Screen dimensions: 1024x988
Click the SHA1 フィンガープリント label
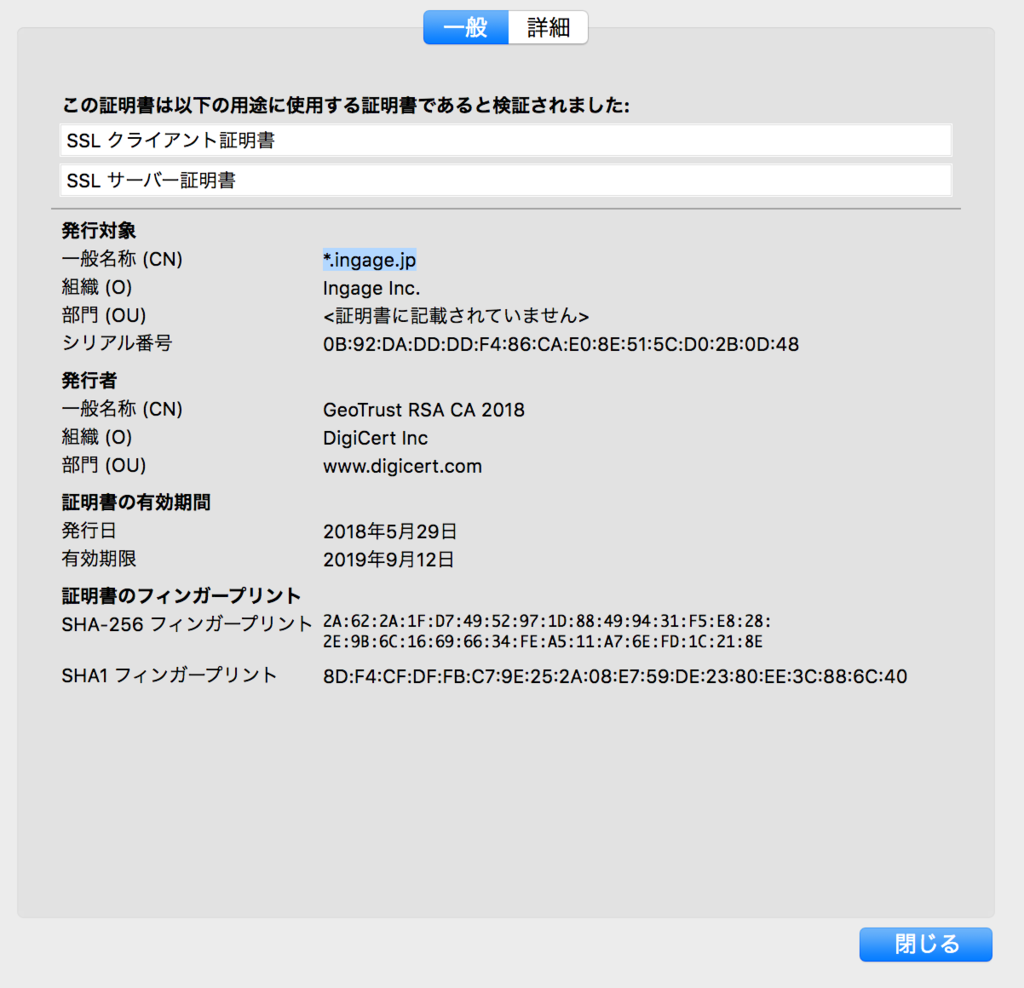tap(169, 675)
